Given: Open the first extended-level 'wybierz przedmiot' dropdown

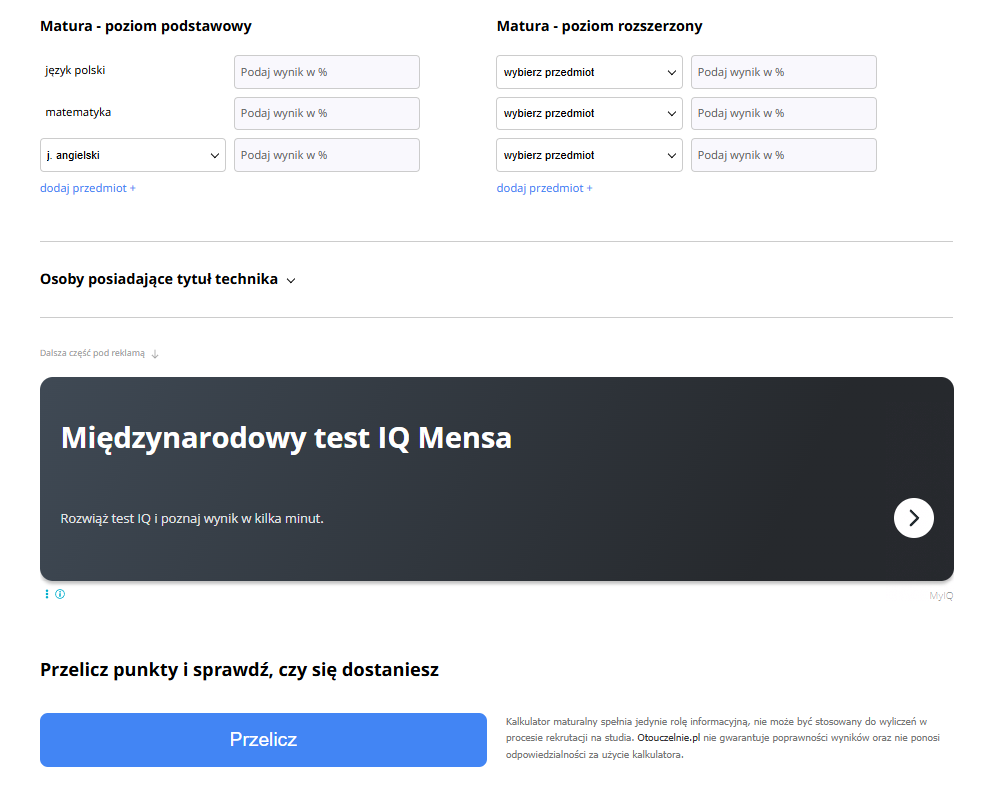Looking at the screenshot, I should 589,72.
